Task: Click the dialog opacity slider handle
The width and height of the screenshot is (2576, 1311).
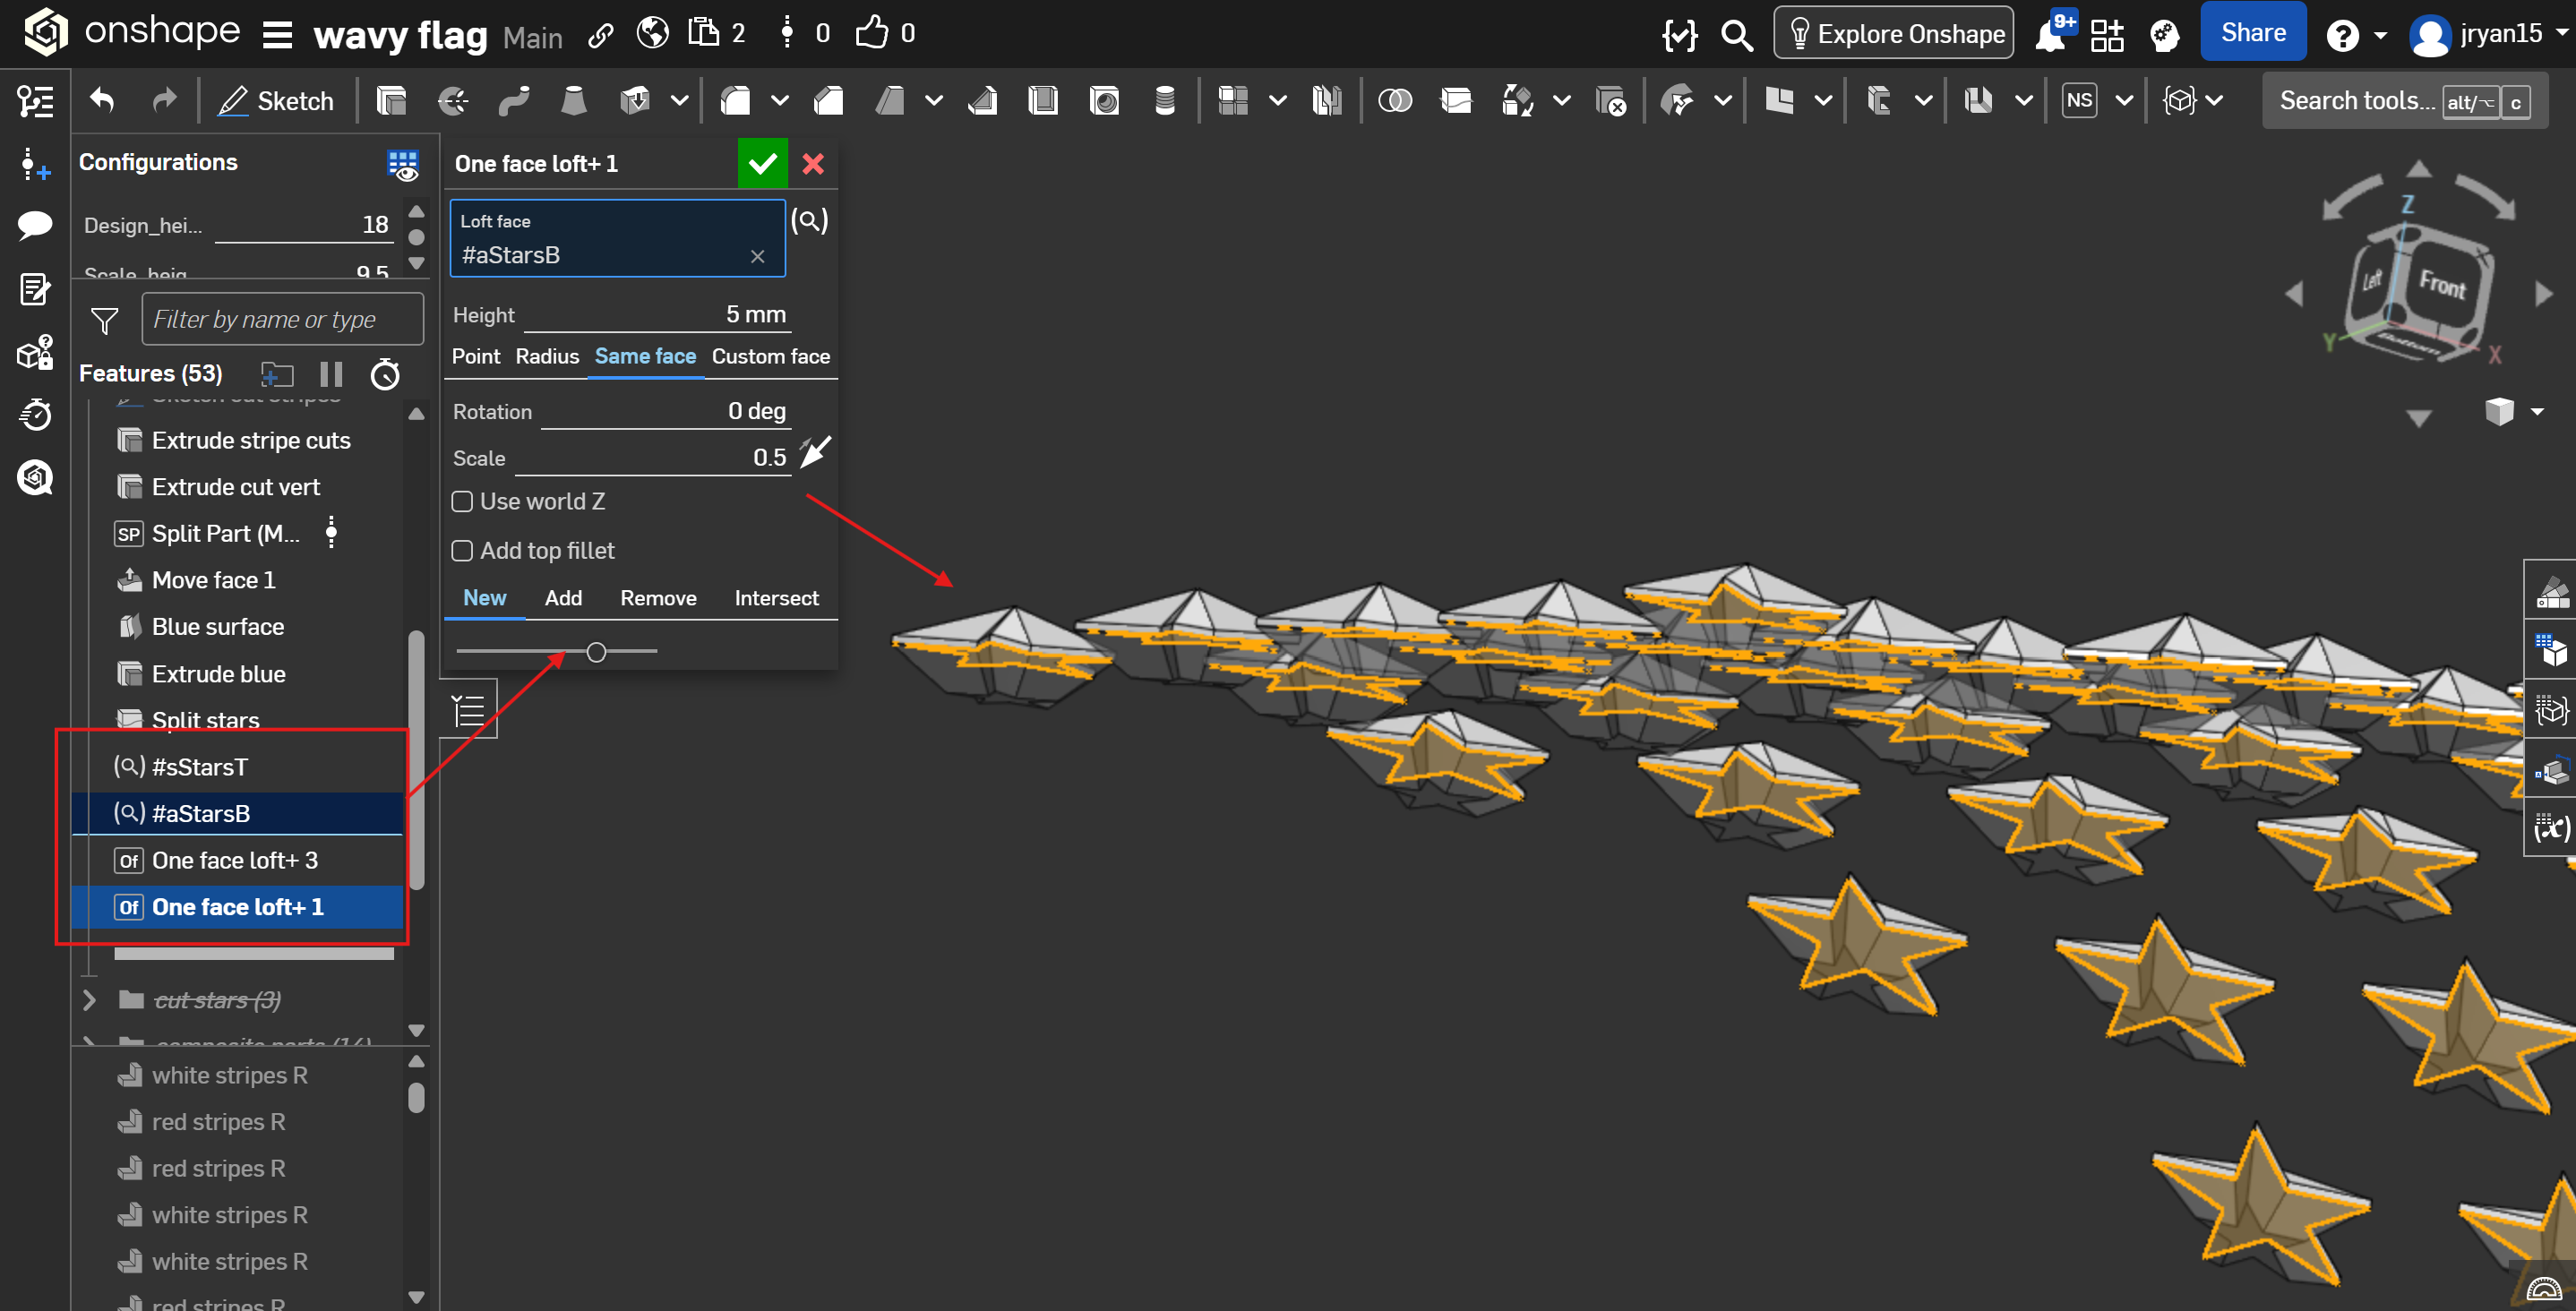Action: pos(596,653)
